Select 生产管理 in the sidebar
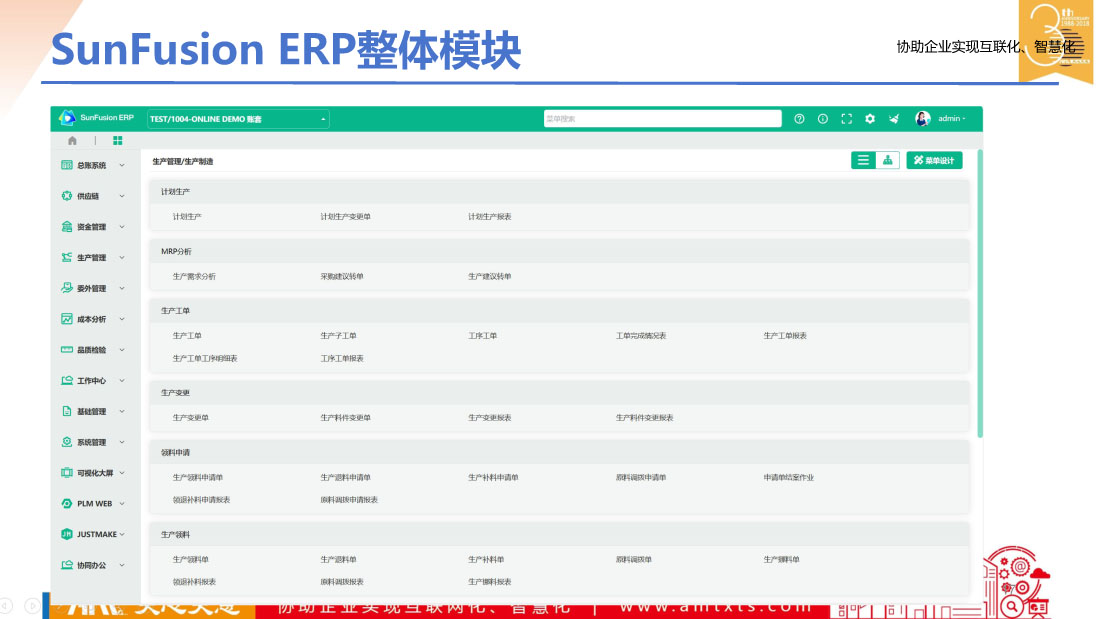1100x619 pixels. pos(94,258)
